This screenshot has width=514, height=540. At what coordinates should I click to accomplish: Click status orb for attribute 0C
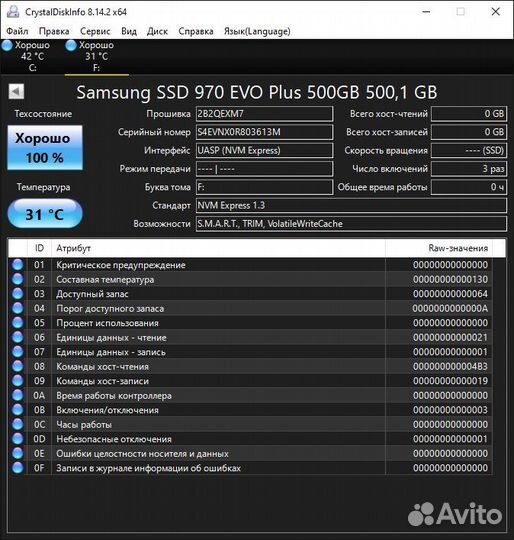18,424
